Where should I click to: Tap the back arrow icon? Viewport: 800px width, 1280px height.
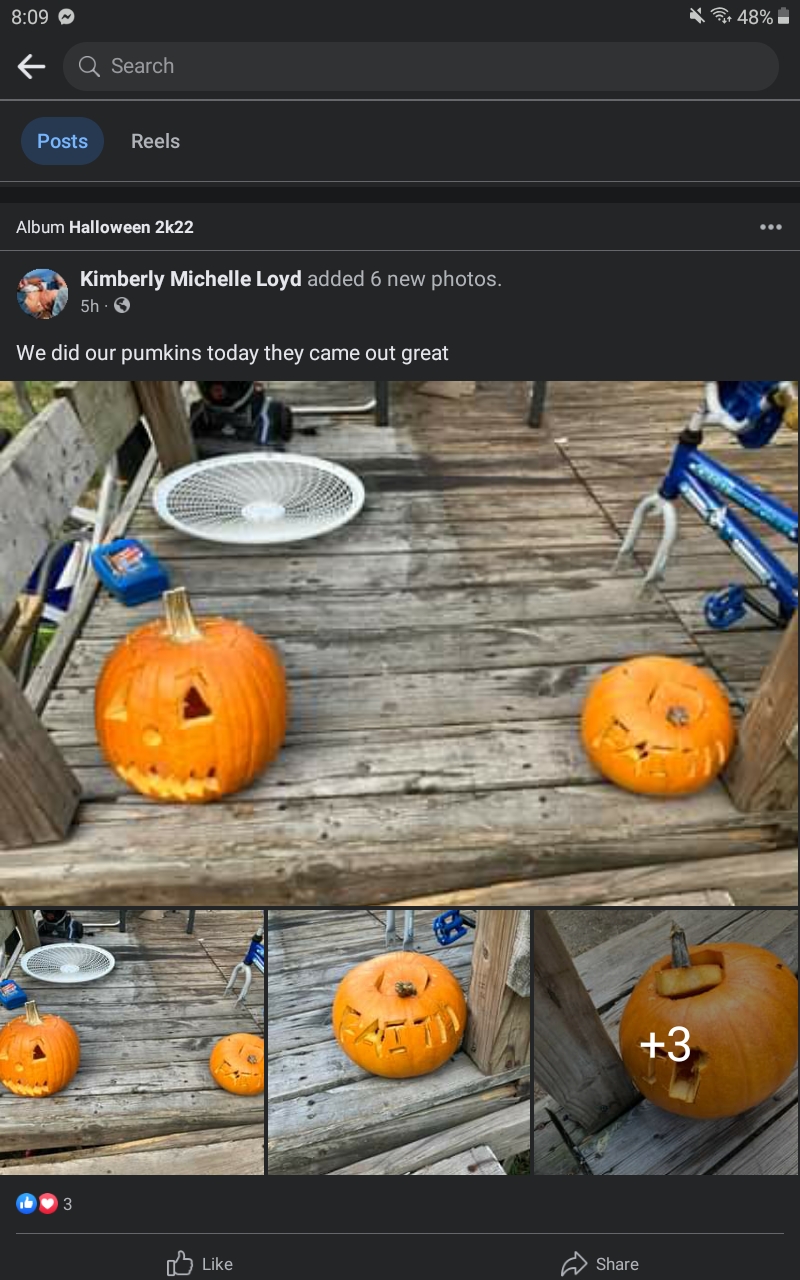click(32, 66)
